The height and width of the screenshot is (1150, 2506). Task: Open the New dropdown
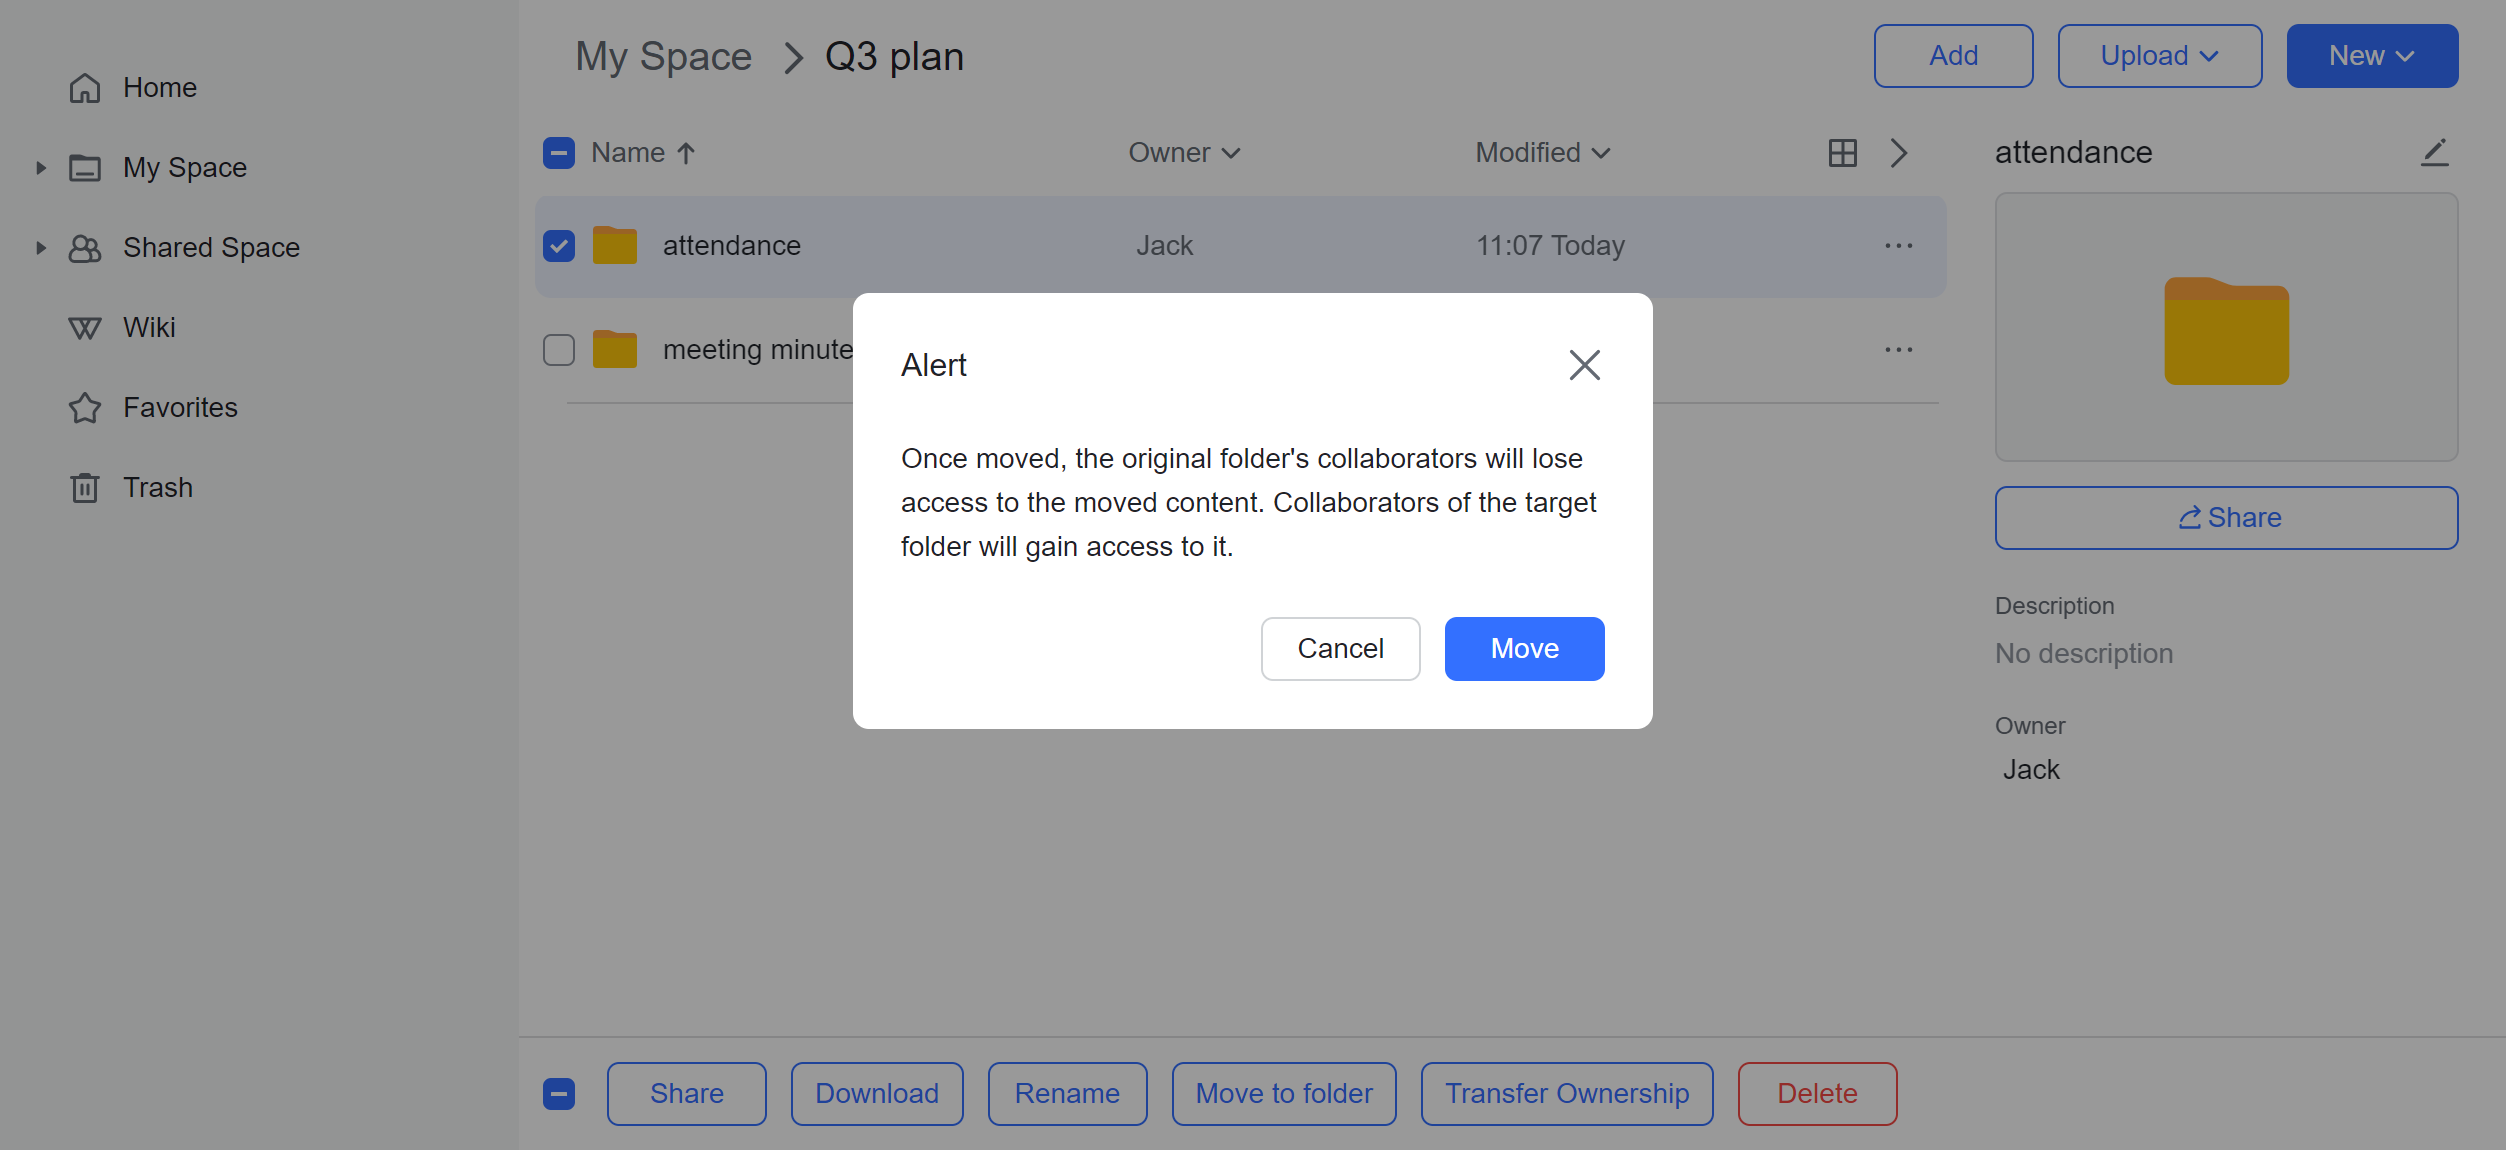[2372, 56]
